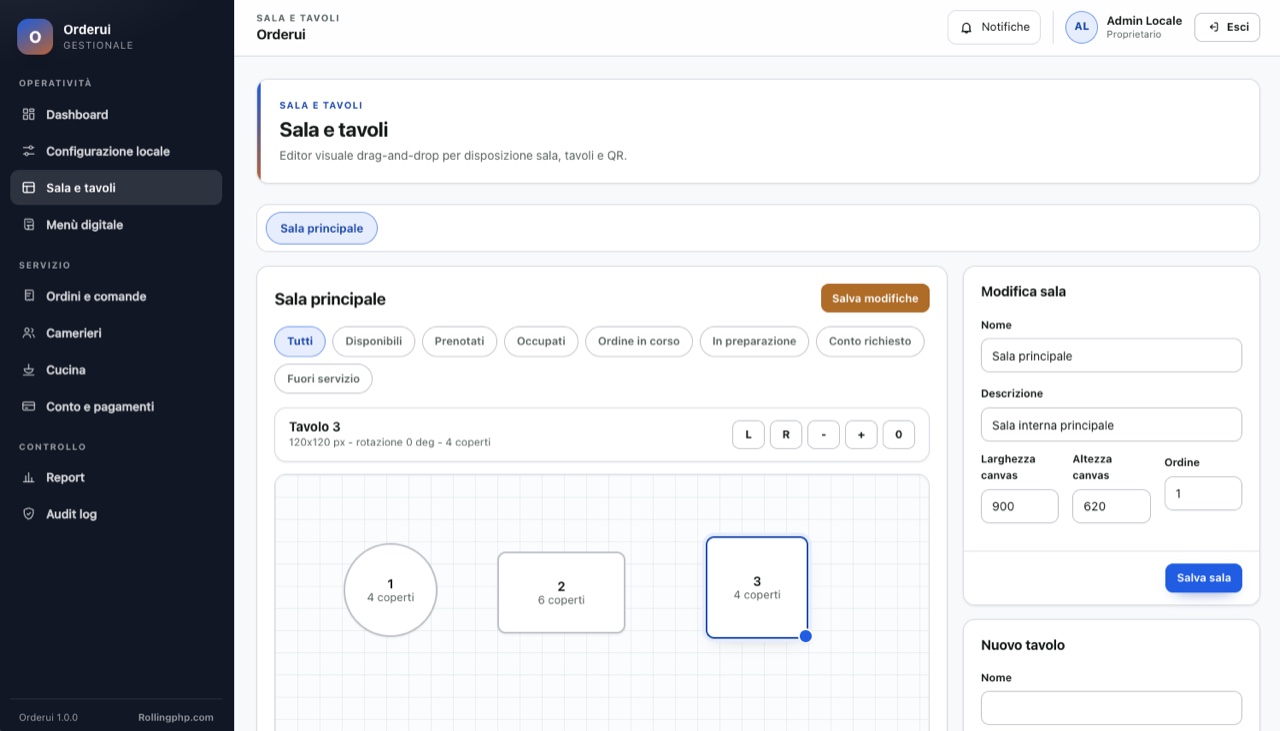Show only Disponibili tables

click(x=374, y=341)
